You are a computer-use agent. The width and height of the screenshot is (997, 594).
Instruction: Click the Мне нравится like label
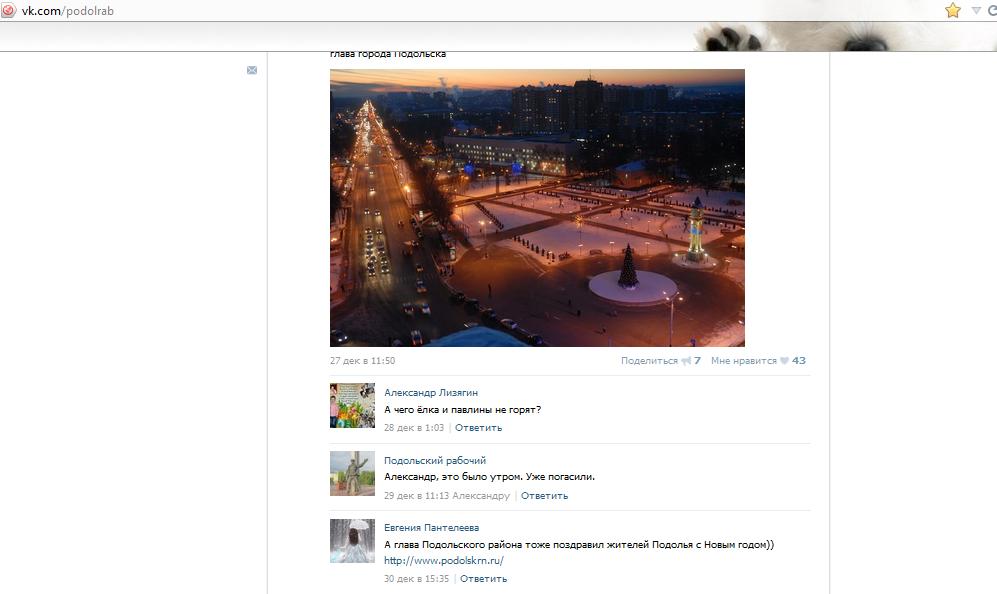(x=743, y=361)
